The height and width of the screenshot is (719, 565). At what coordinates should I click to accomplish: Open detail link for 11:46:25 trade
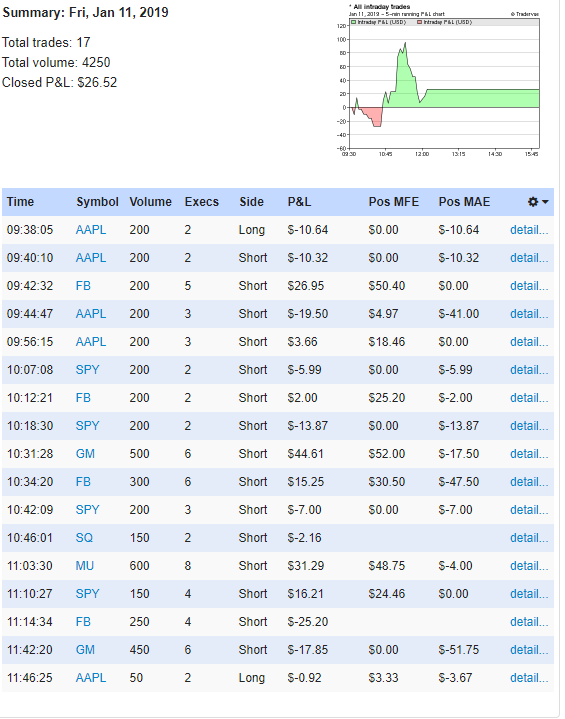tap(529, 677)
